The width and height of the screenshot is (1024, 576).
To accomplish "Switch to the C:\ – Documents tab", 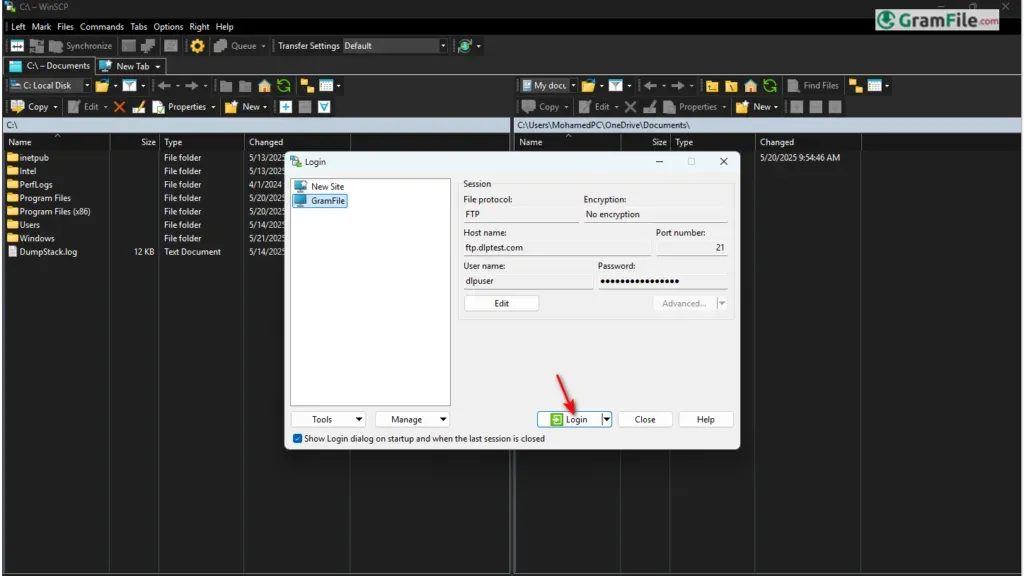I will 50,66.
